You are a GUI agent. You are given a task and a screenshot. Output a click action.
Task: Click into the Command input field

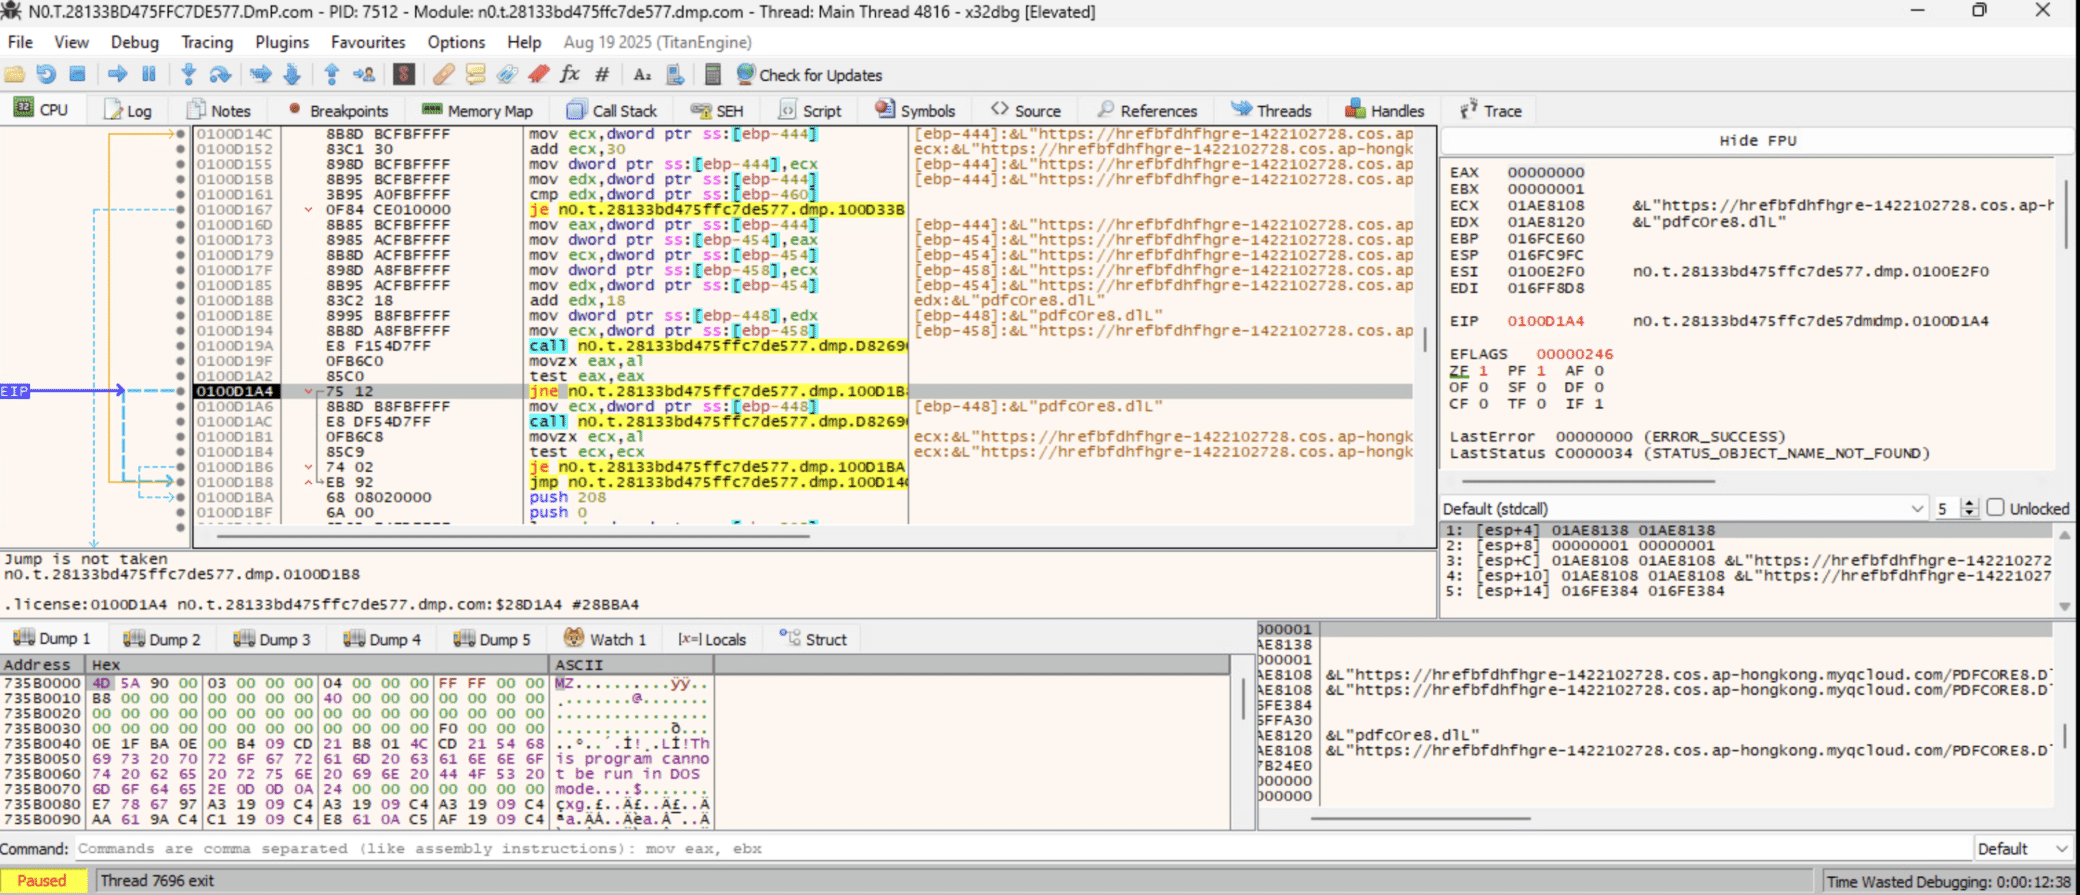[x=1021, y=849]
